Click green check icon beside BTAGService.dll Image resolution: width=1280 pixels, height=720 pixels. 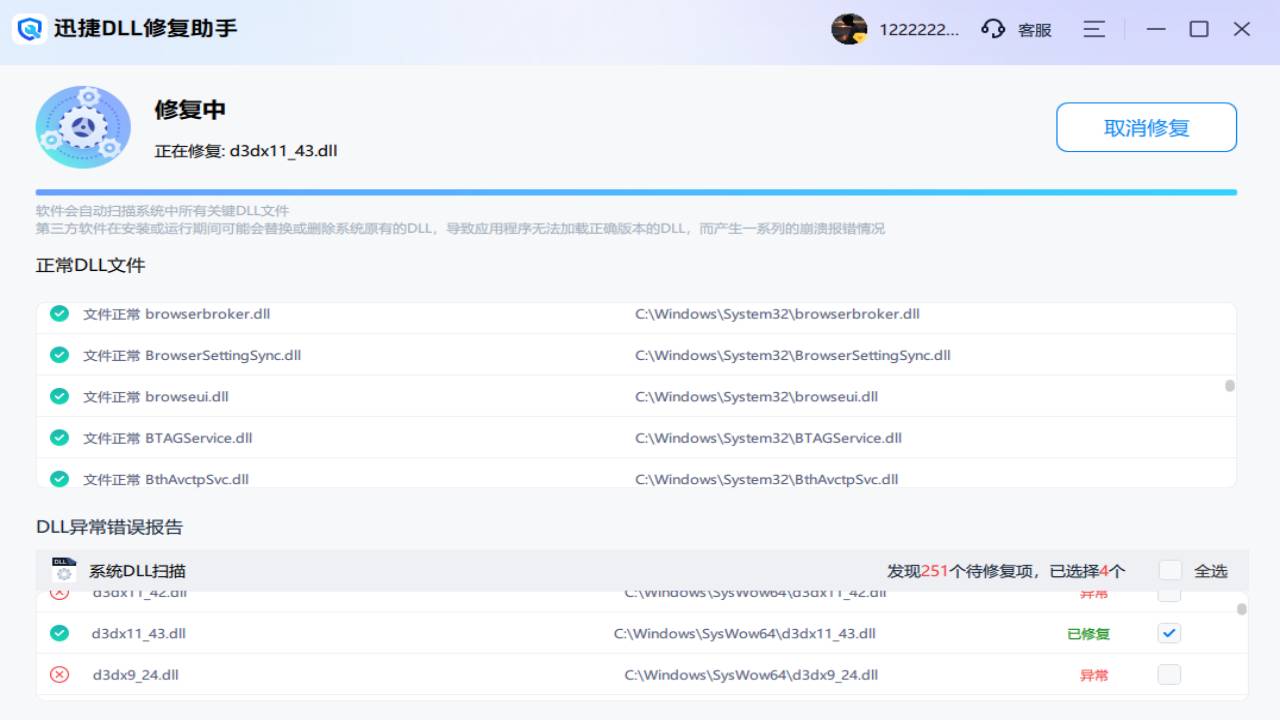pos(60,438)
